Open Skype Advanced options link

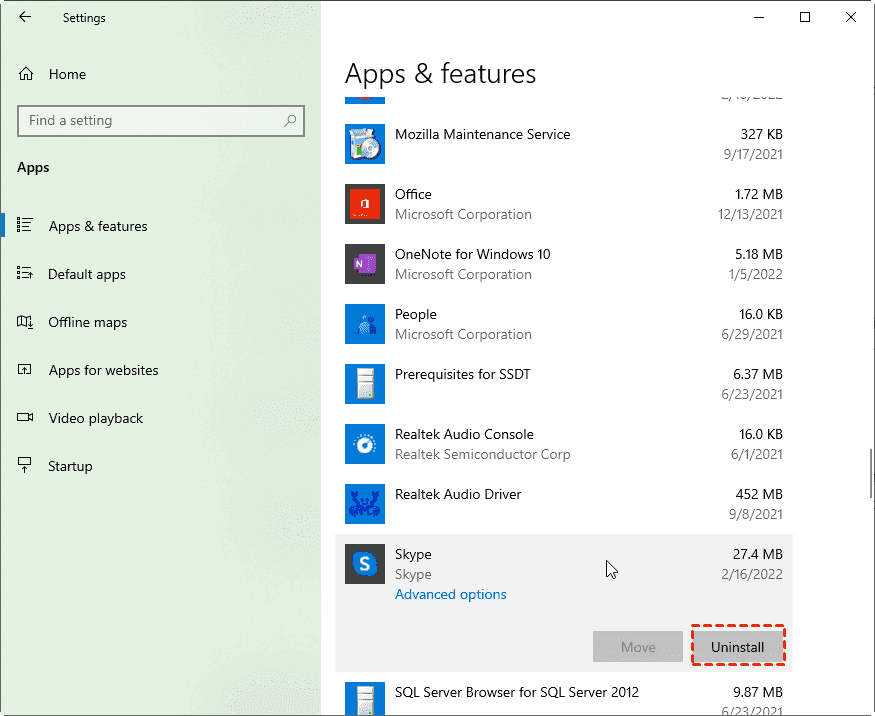coord(450,594)
